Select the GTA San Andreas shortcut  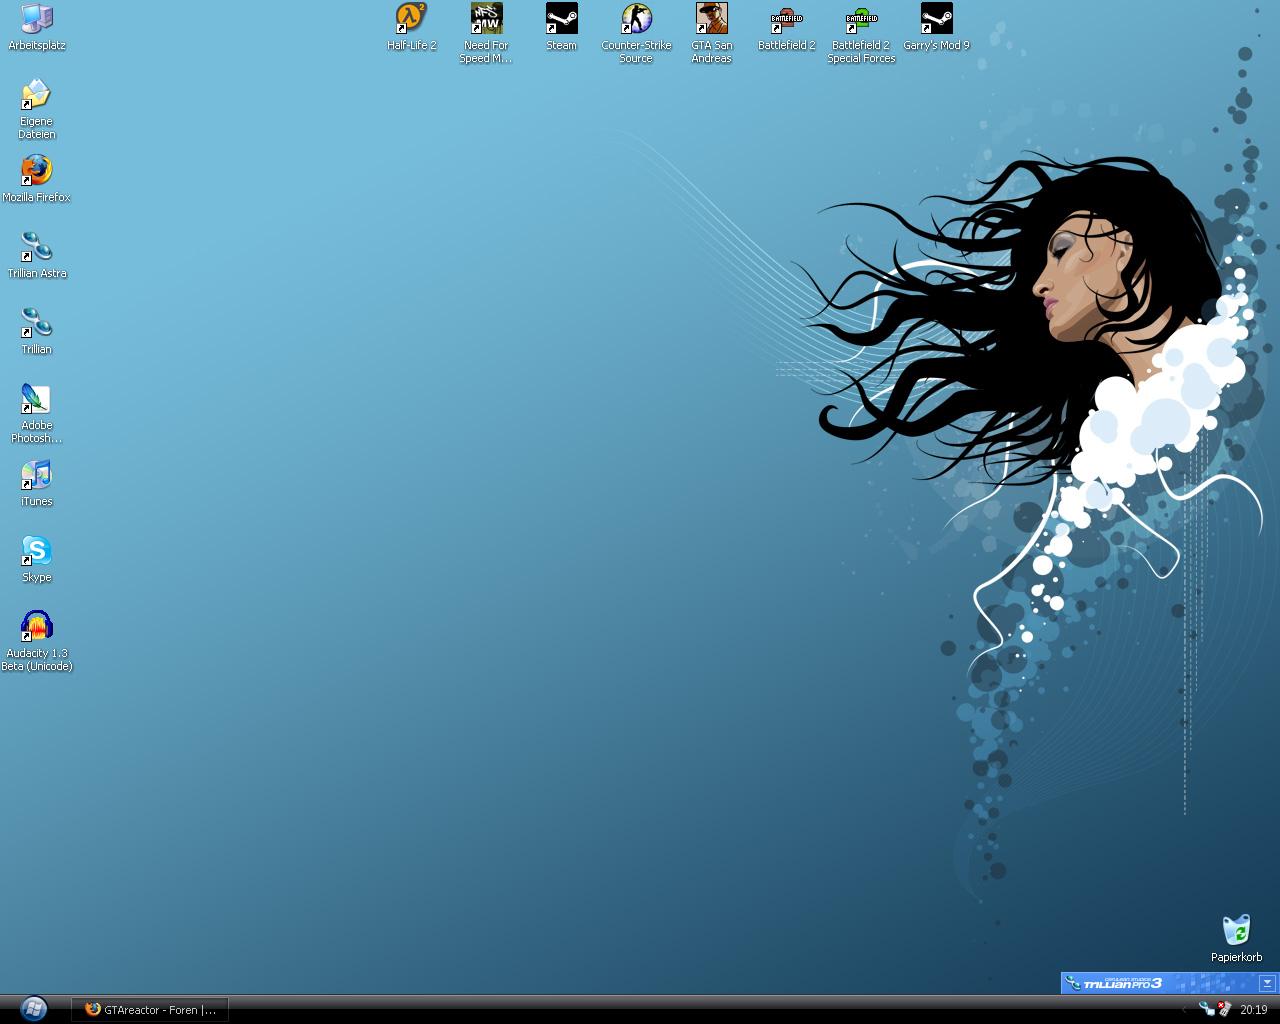[711, 19]
